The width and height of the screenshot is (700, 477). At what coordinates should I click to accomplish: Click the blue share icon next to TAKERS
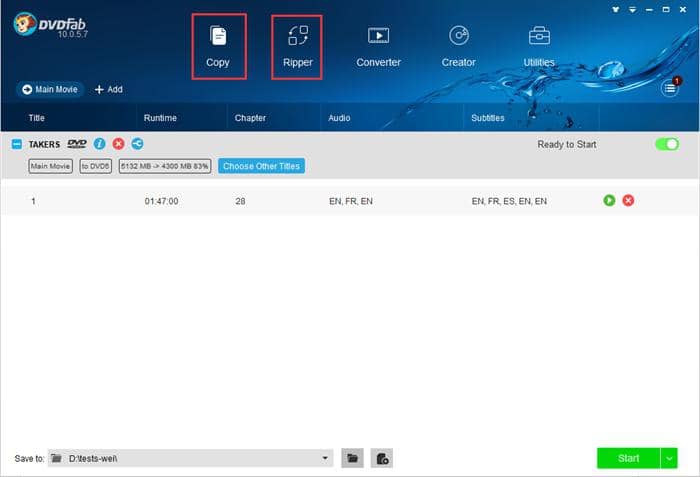tap(137, 145)
